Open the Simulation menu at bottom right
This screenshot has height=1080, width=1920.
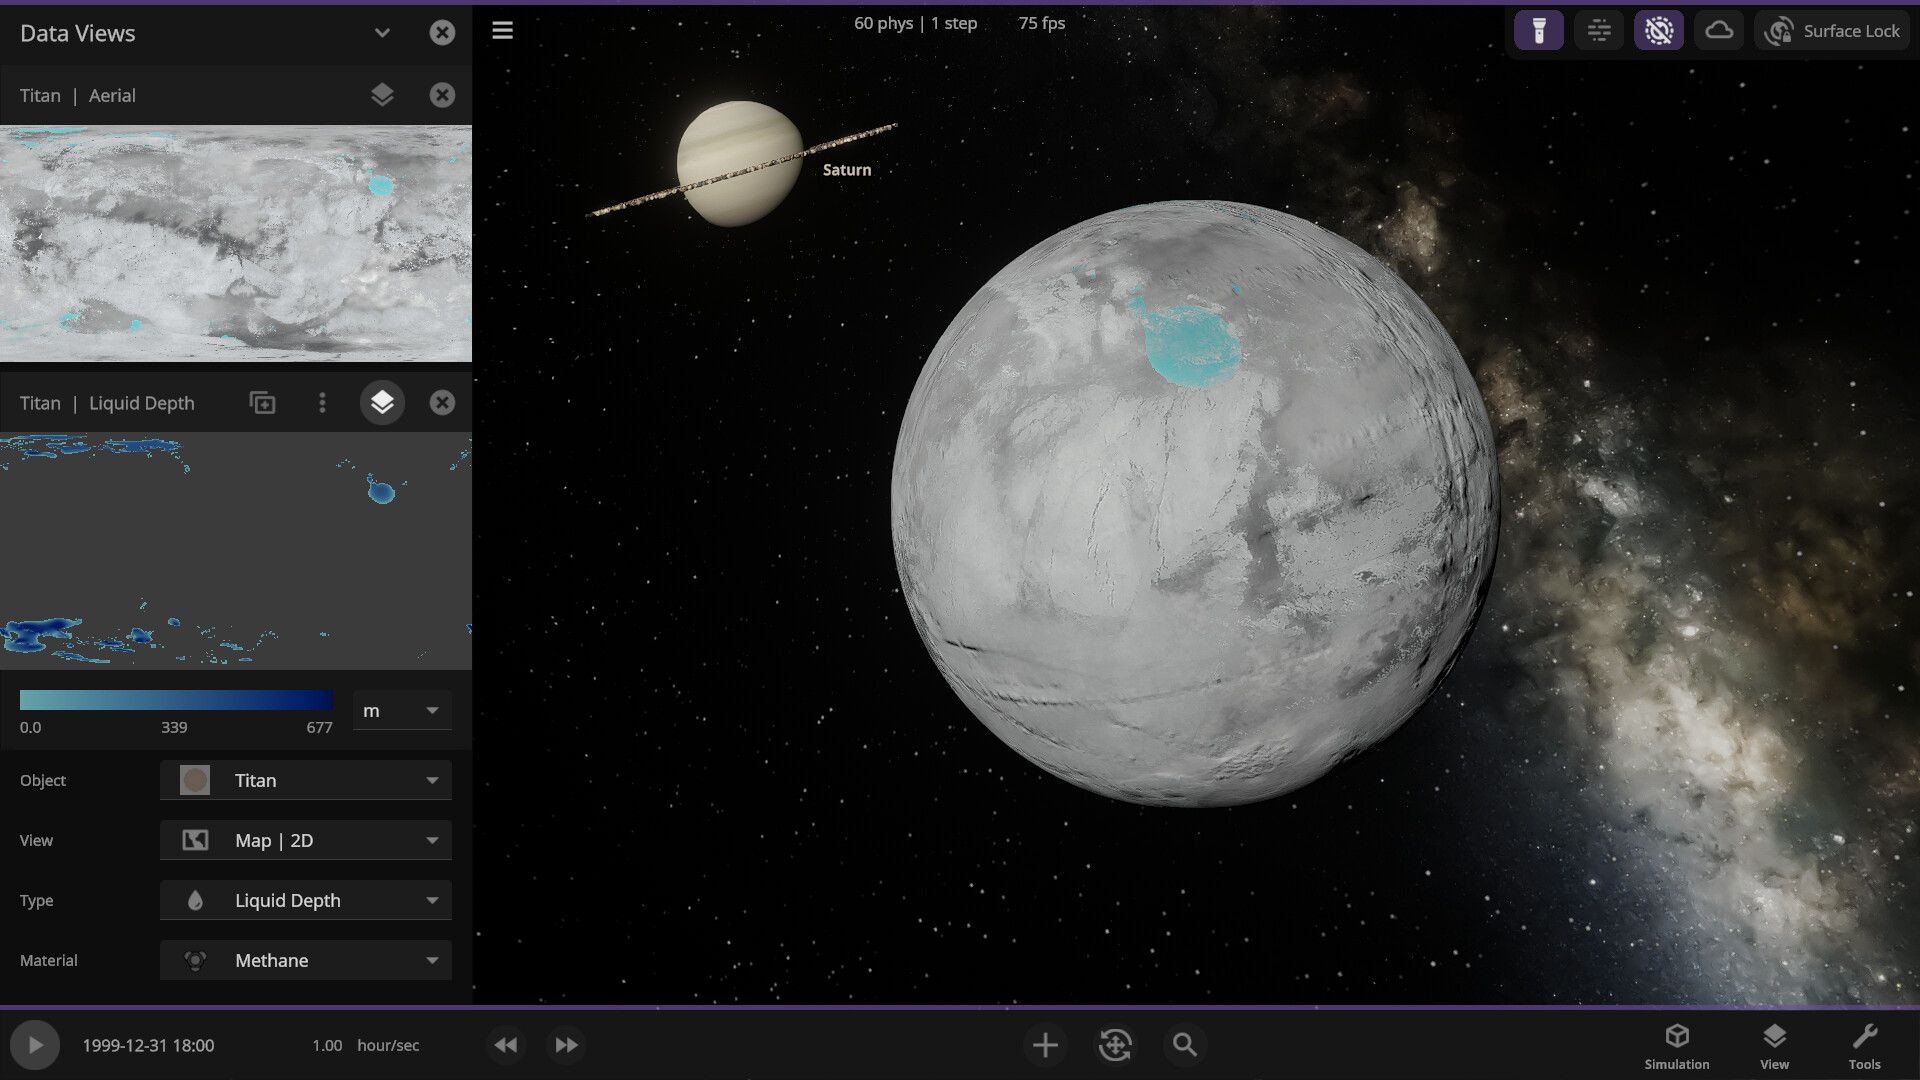point(1676,1044)
